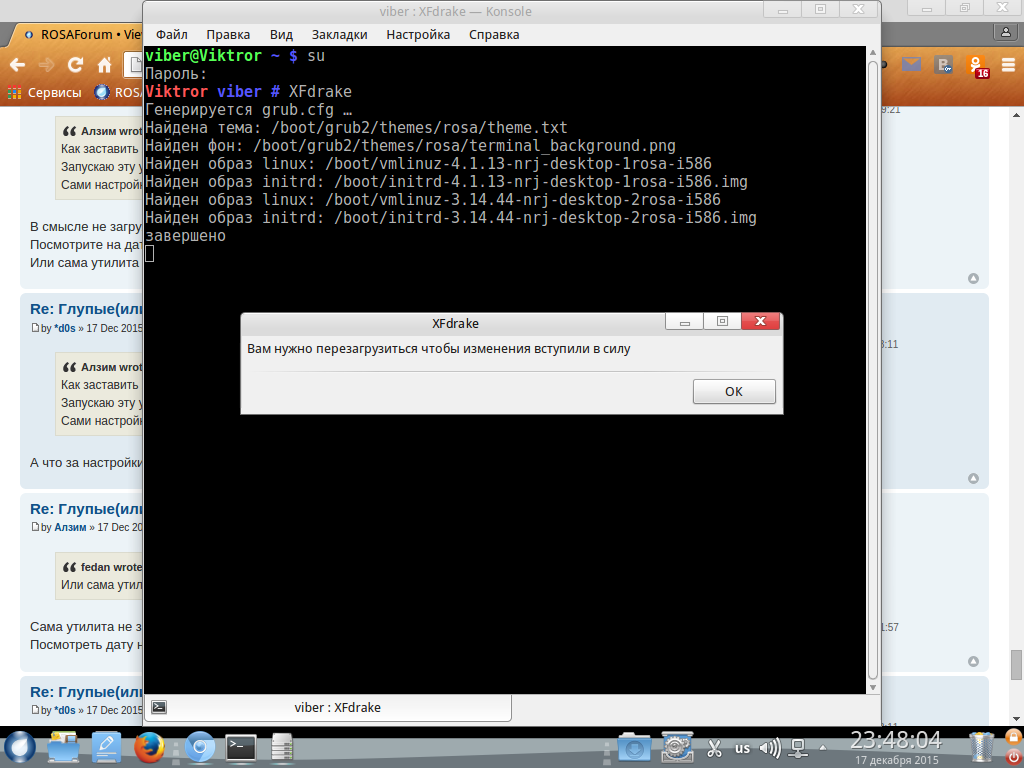The width and height of the screenshot is (1024, 768).
Task: Open the ROSA launcher start menu
Action: [x=20, y=748]
